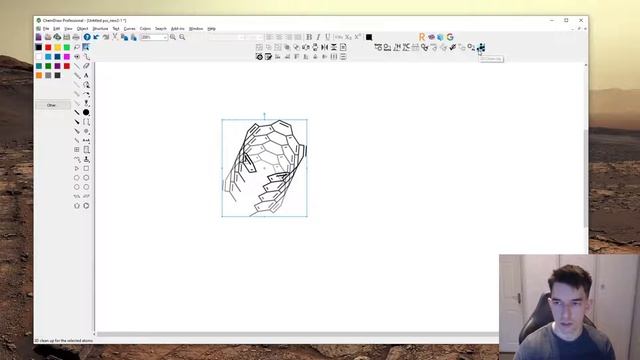Click the Help question mark icon
The height and width of the screenshot is (360, 640).
(87, 37)
